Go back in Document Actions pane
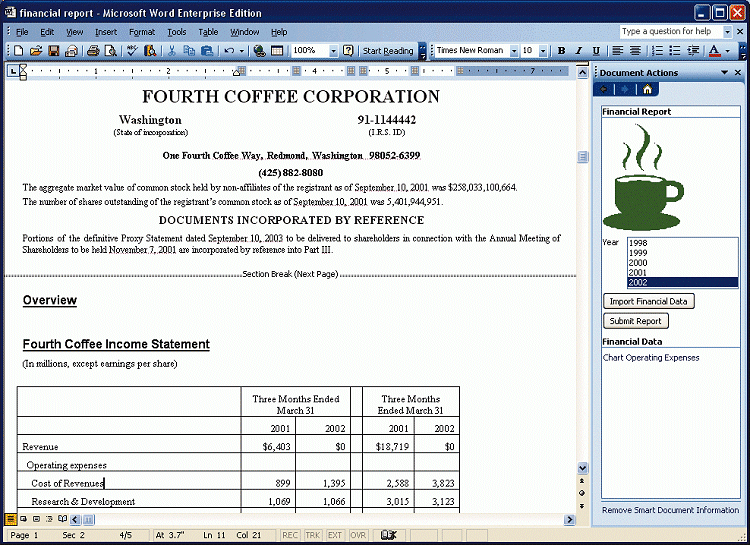The height and width of the screenshot is (545, 750). [604, 89]
